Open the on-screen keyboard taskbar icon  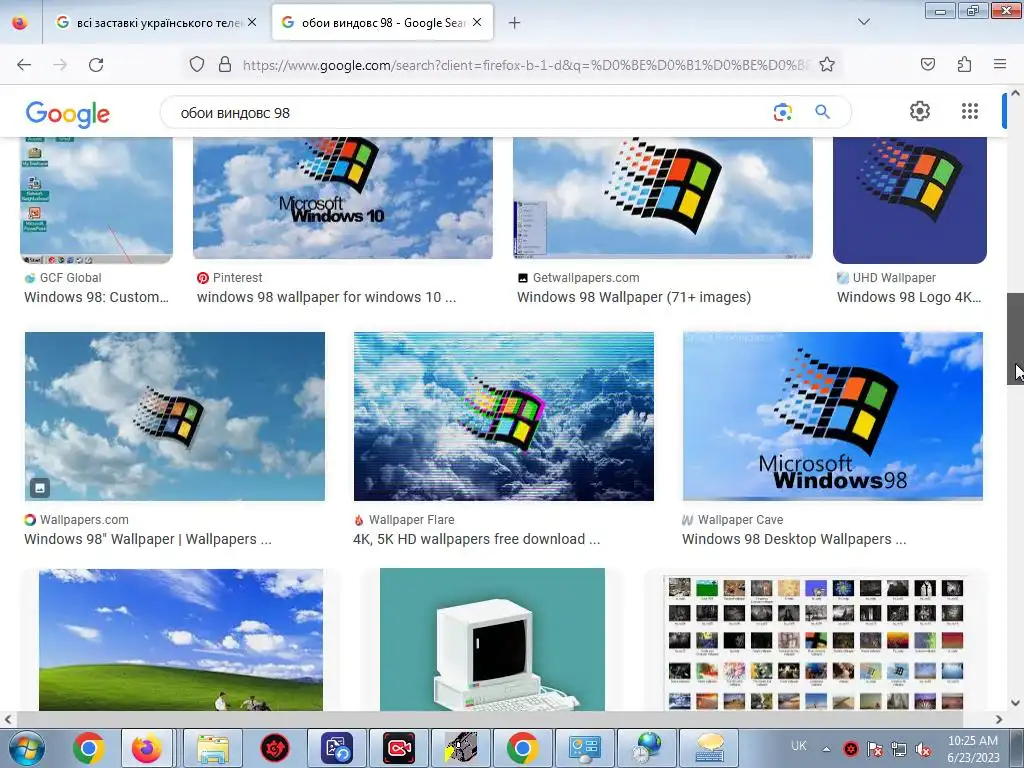click(709, 748)
